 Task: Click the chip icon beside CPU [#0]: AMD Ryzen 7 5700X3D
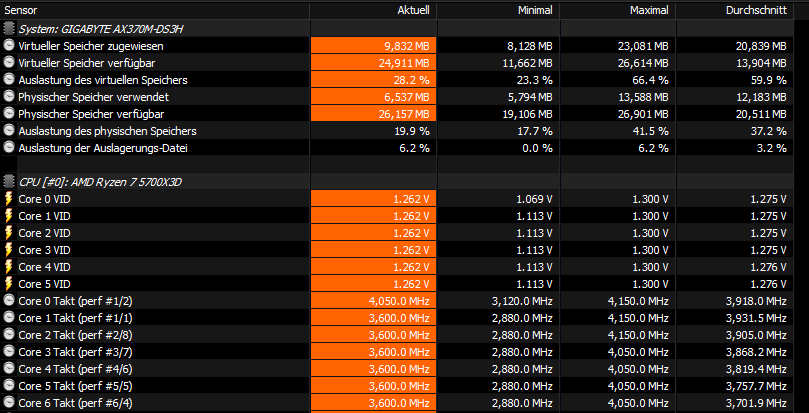[9, 182]
